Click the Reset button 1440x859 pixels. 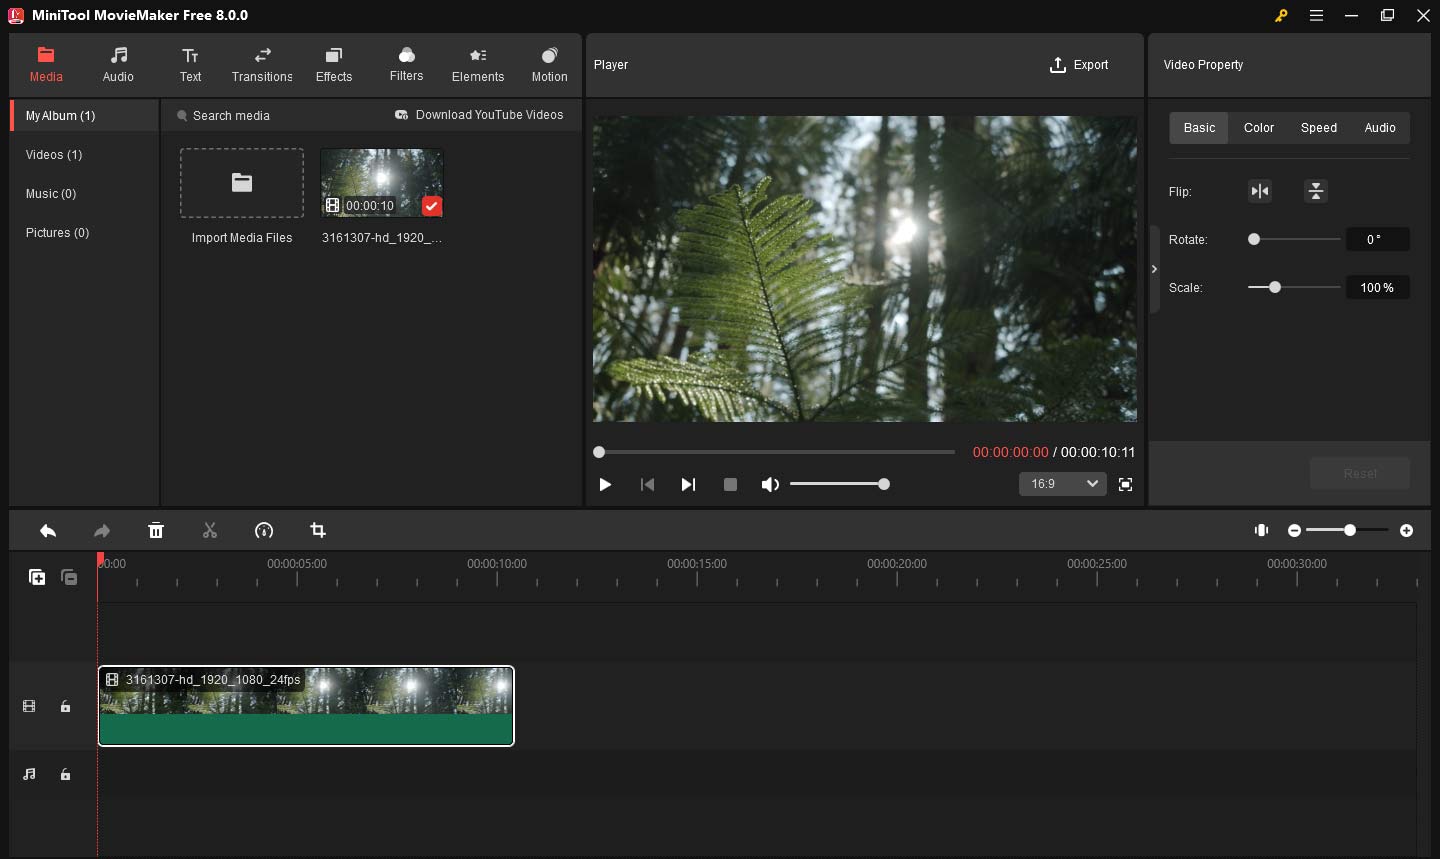[x=1360, y=473]
